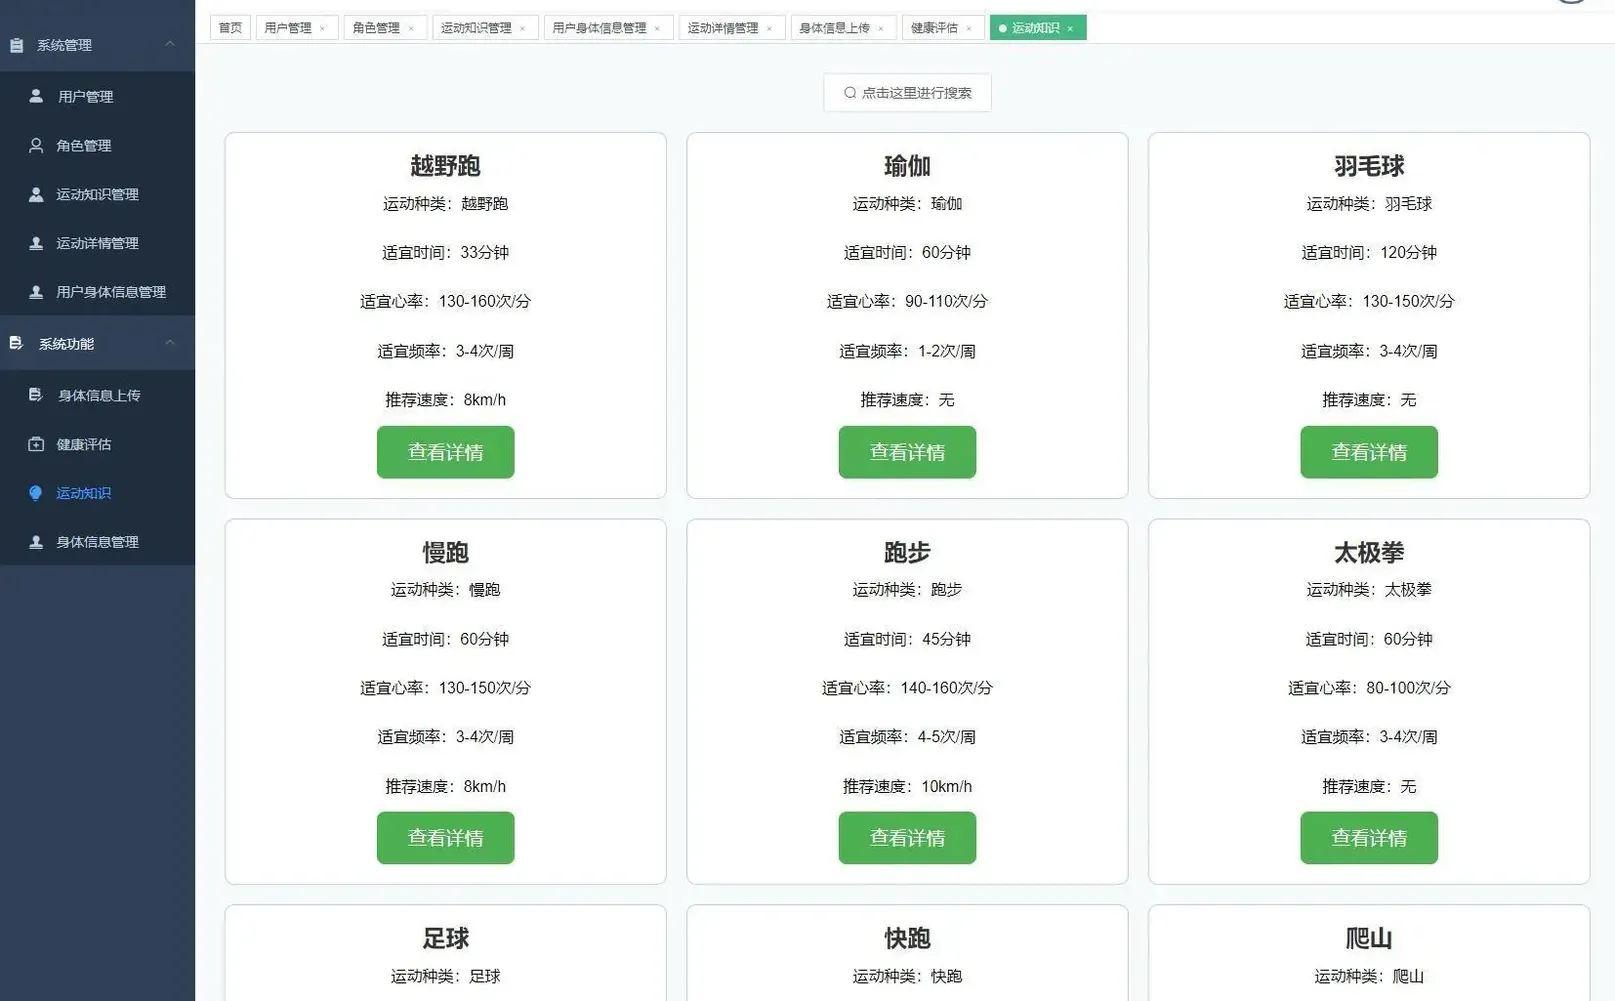This screenshot has height=1001, width=1615.
Task: Click the blue 运动知识 bulb icon
Action: [37, 492]
